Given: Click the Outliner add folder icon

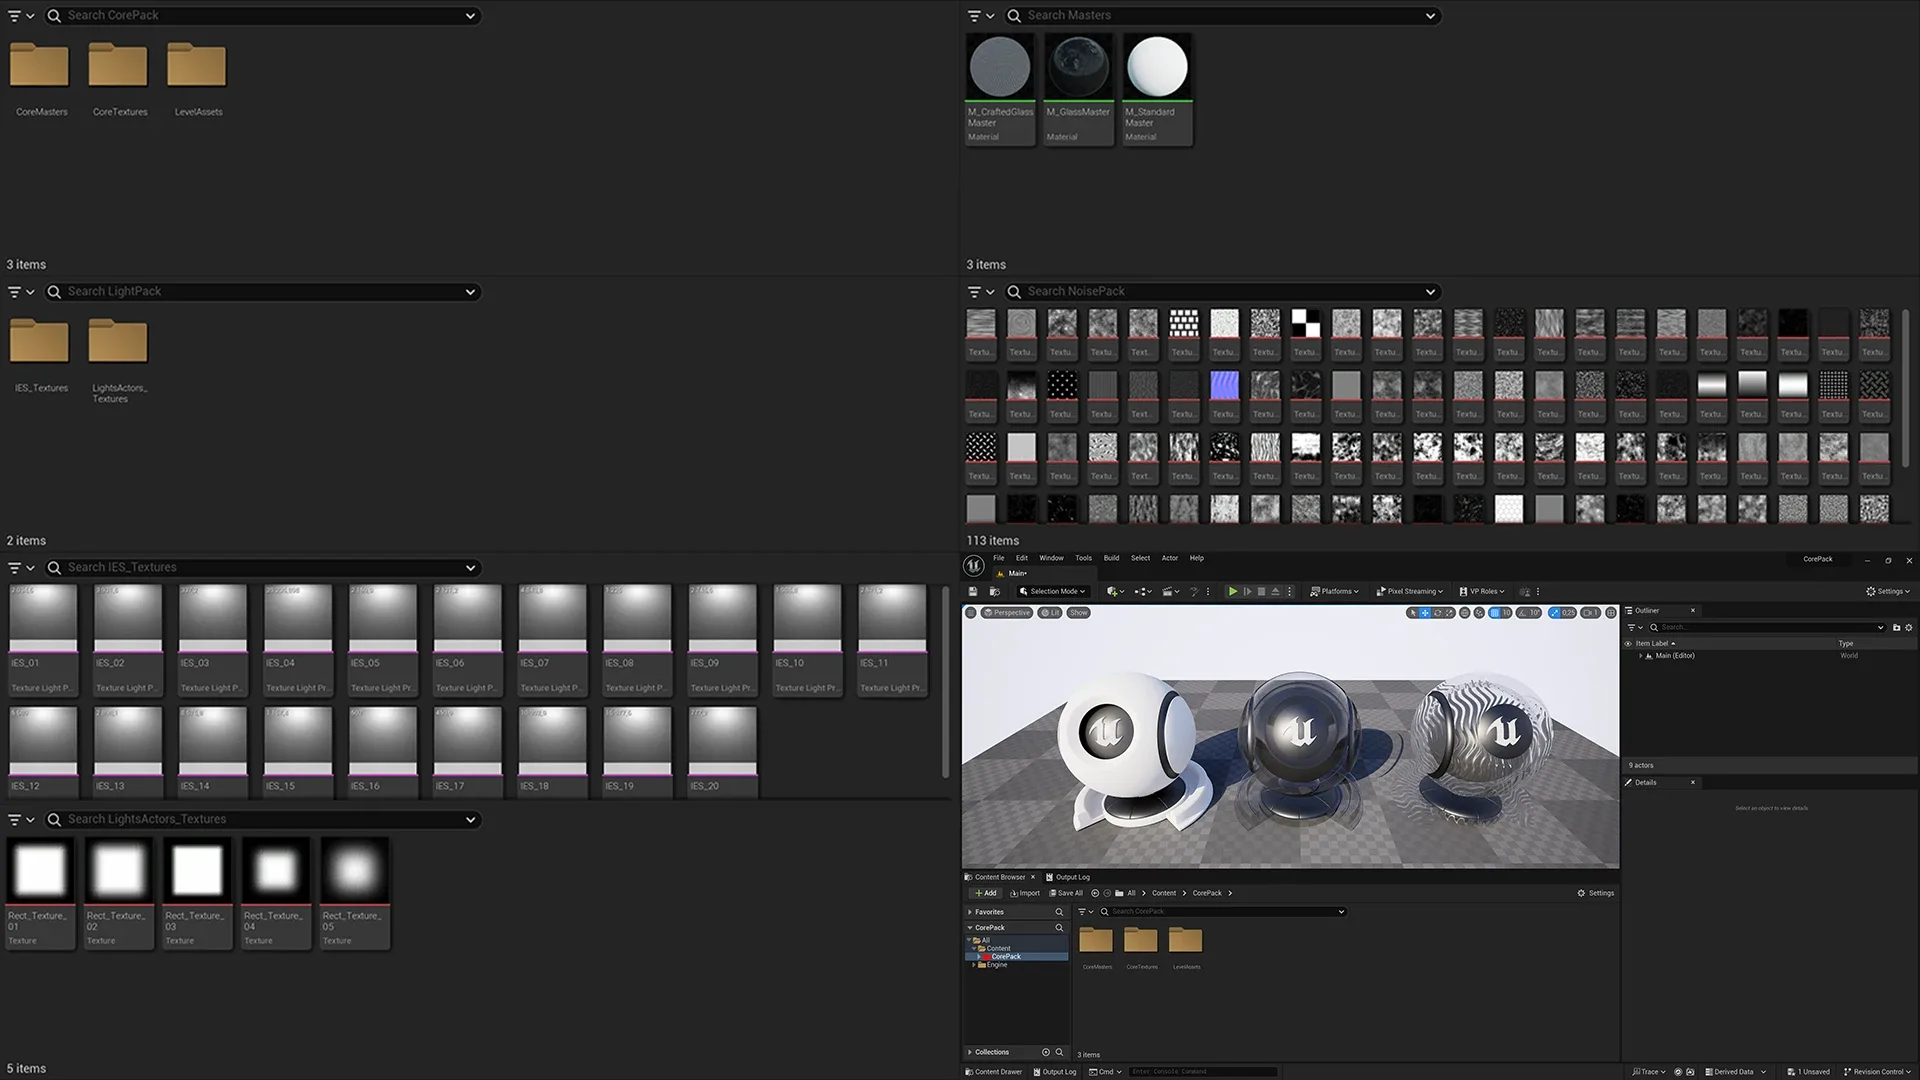Looking at the screenshot, I should point(1896,627).
